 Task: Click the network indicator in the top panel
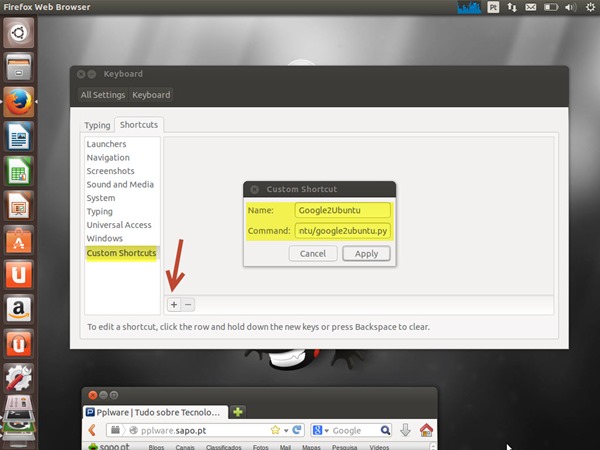coord(512,7)
